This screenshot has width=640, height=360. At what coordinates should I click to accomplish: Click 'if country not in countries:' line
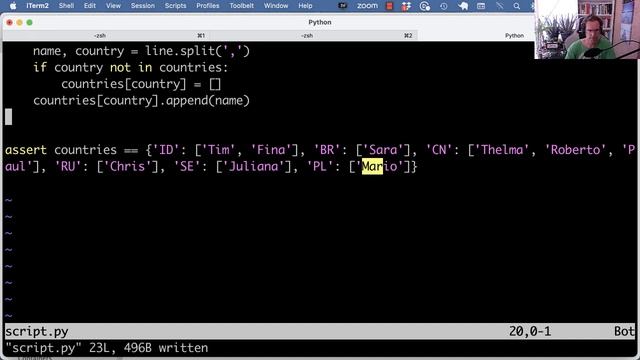131,67
